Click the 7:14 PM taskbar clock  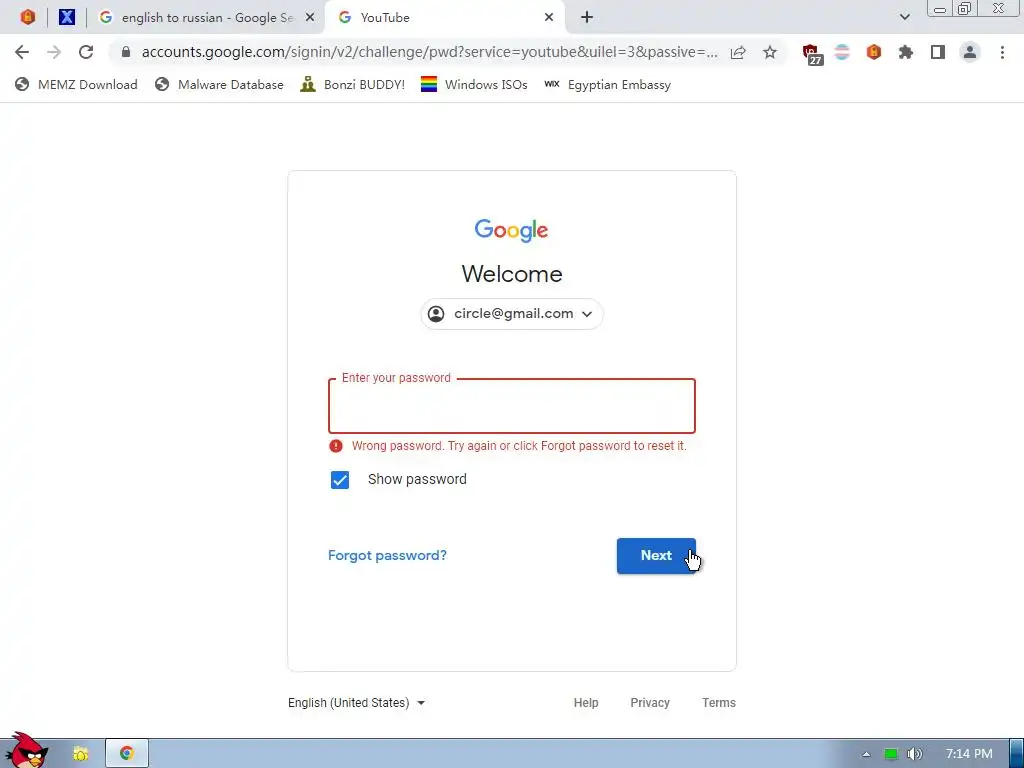click(969, 754)
